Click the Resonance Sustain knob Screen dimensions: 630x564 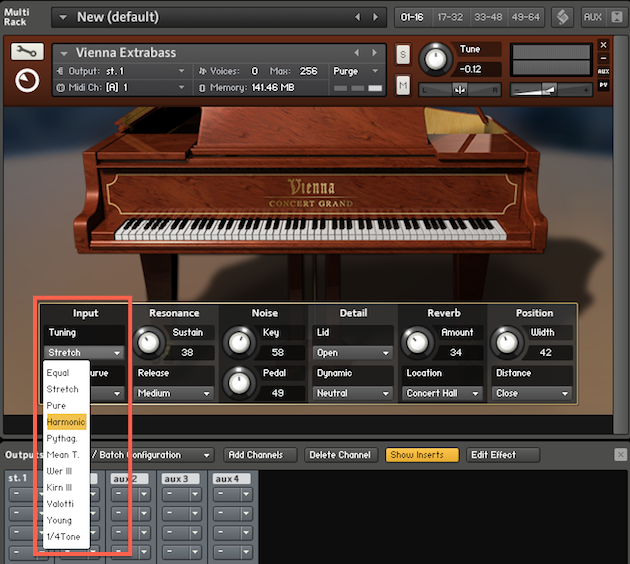tap(149, 342)
